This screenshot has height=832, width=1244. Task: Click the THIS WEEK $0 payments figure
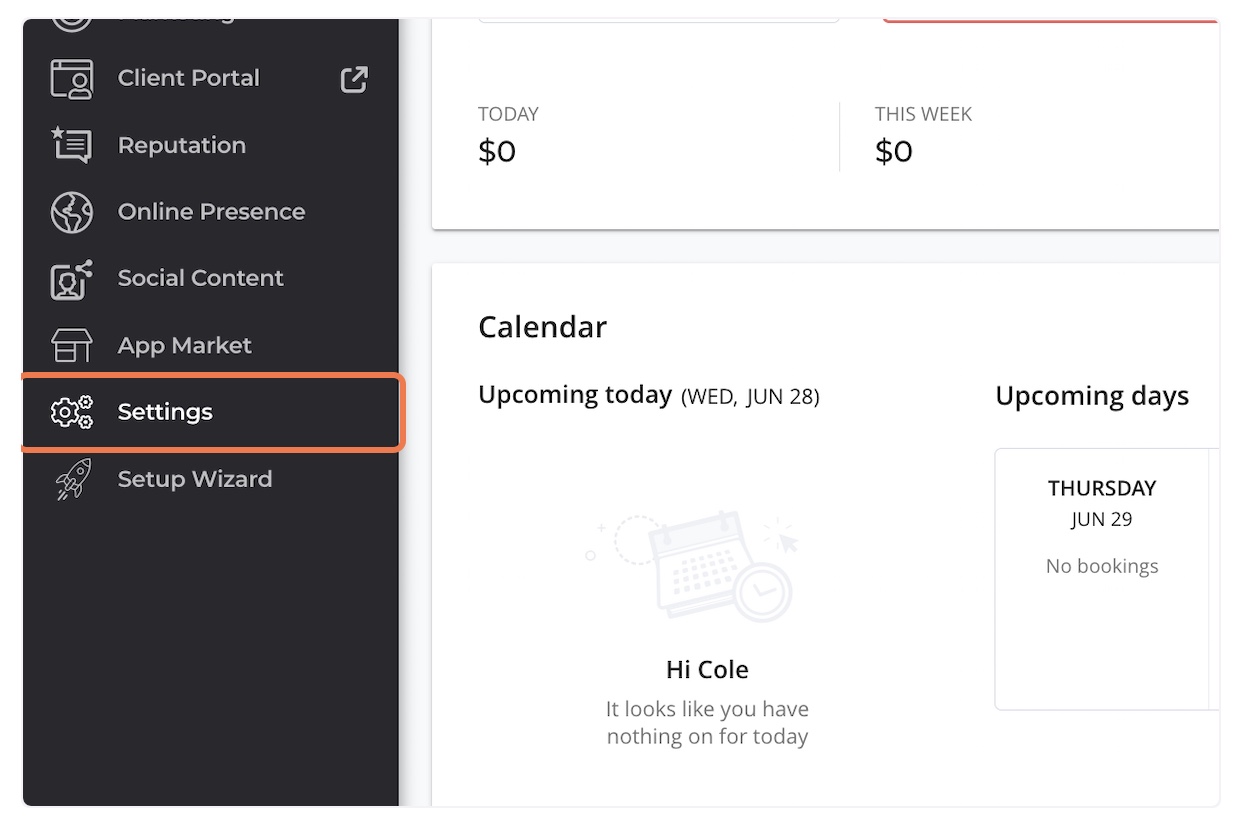pos(894,151)
